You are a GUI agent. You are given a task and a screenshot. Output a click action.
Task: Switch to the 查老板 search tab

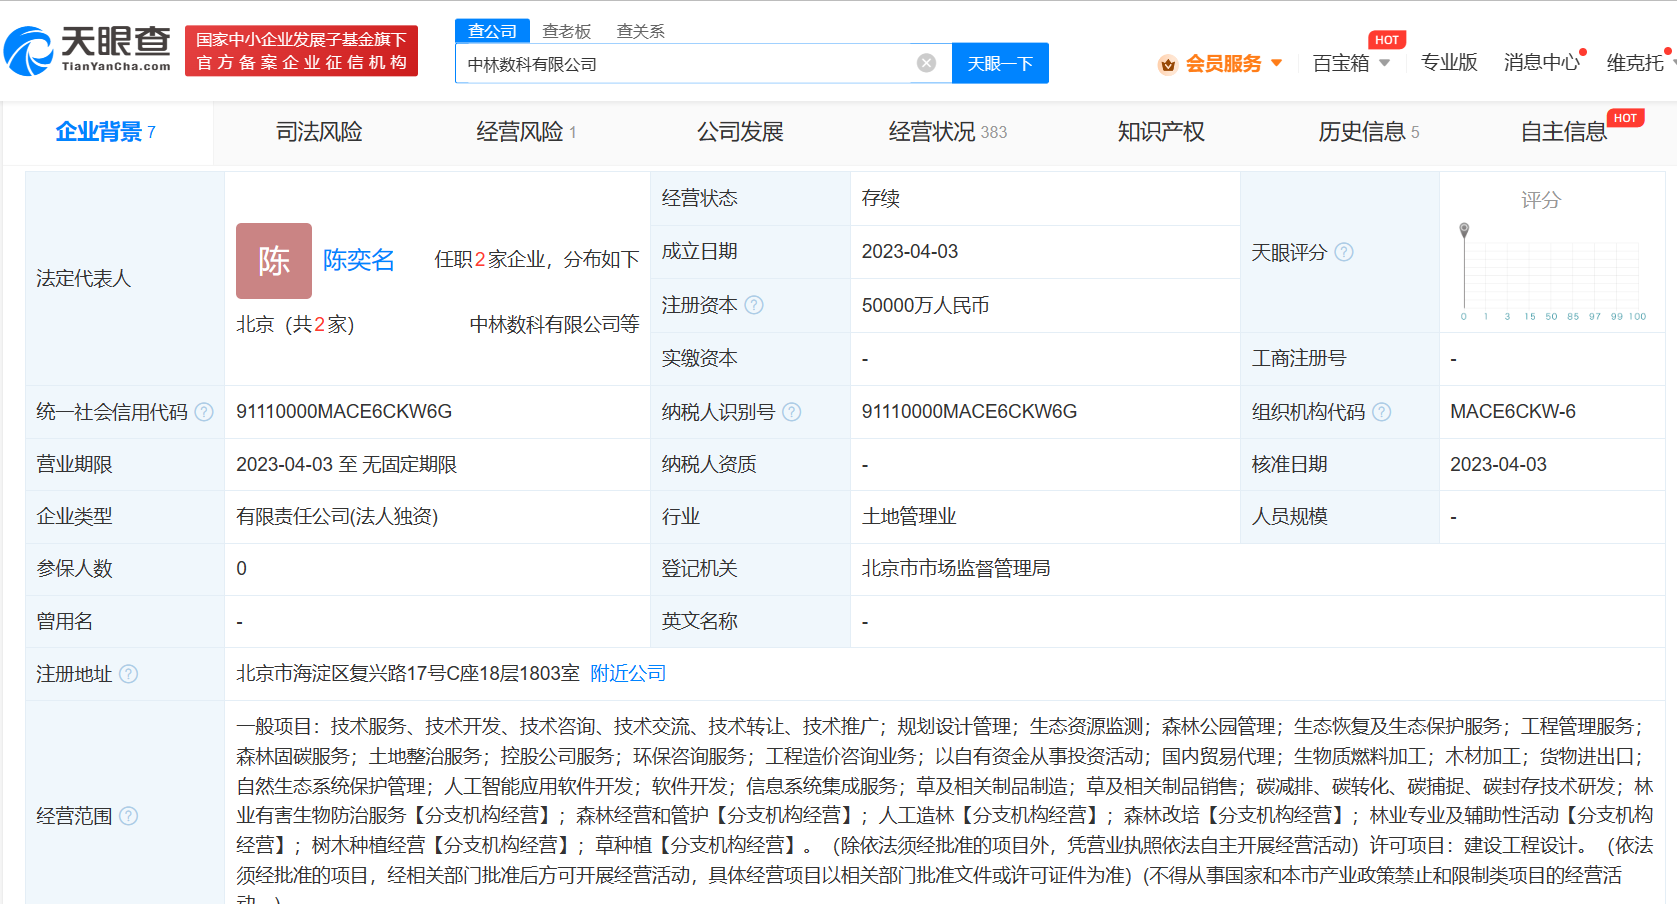pyautogui.click(x=567, y=31)
